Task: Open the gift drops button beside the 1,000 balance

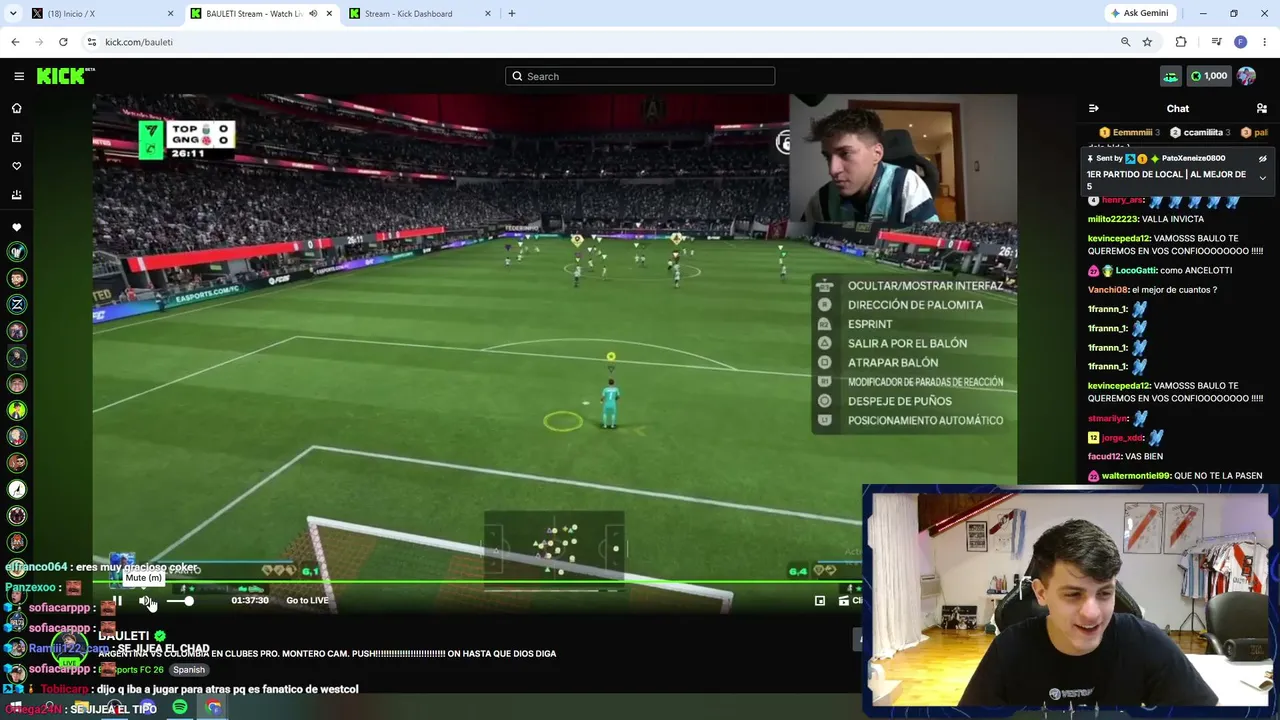Action: pos(1170,76)
